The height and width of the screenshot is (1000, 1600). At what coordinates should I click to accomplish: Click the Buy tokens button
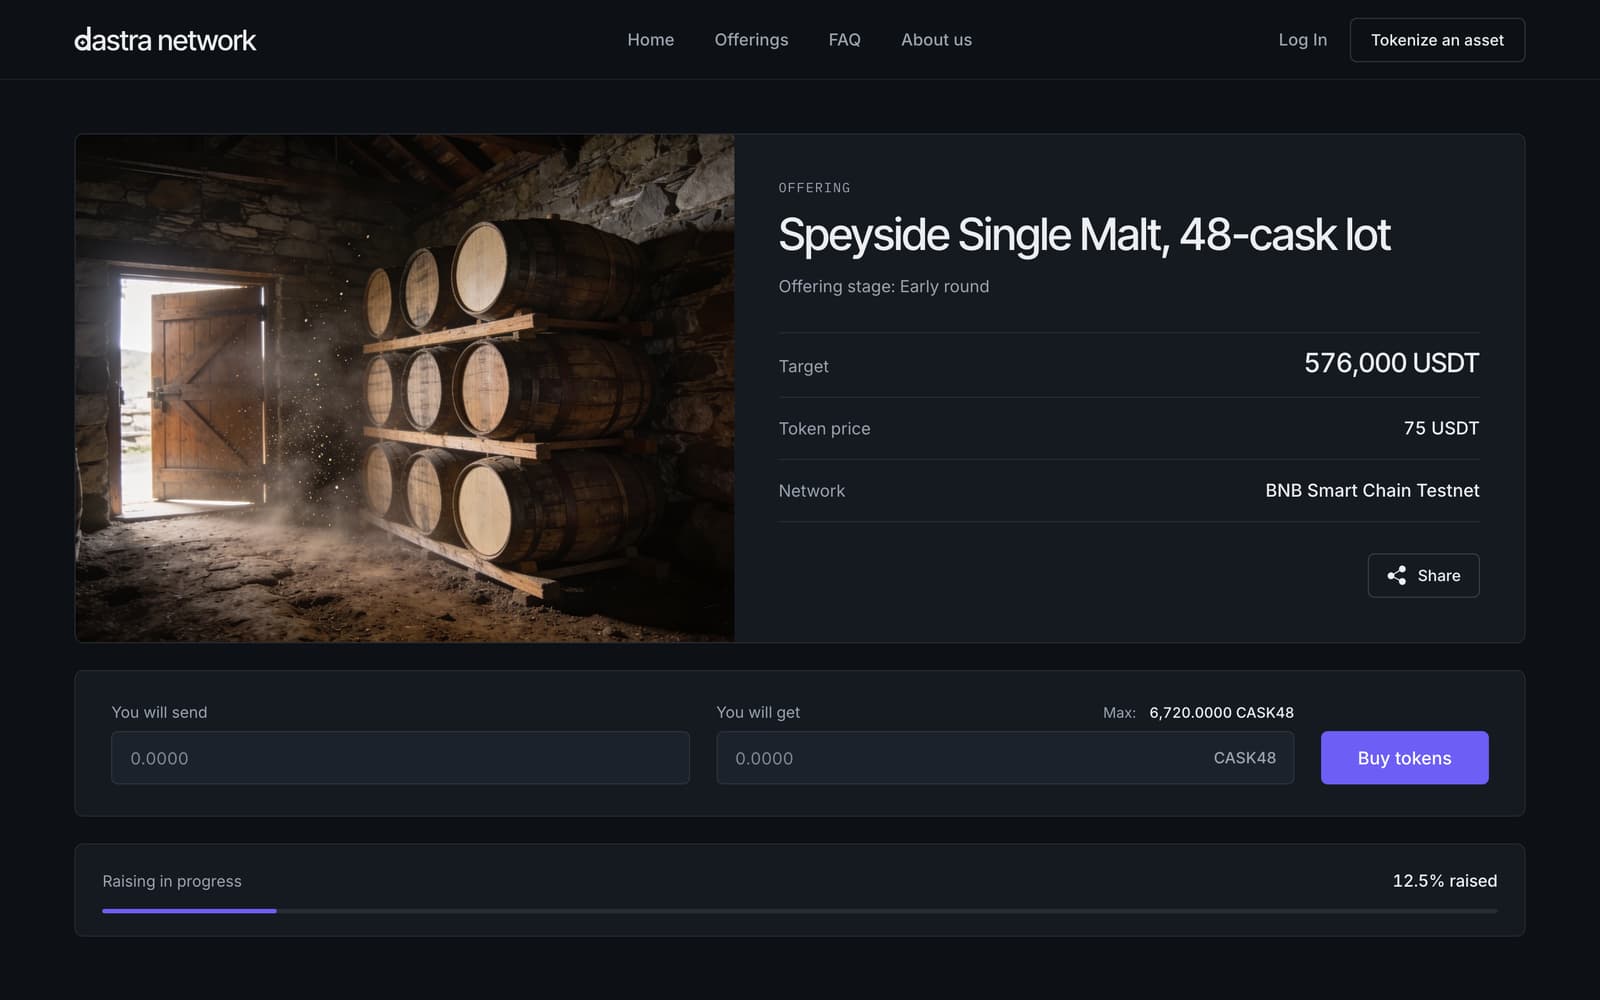point(1404,758)
